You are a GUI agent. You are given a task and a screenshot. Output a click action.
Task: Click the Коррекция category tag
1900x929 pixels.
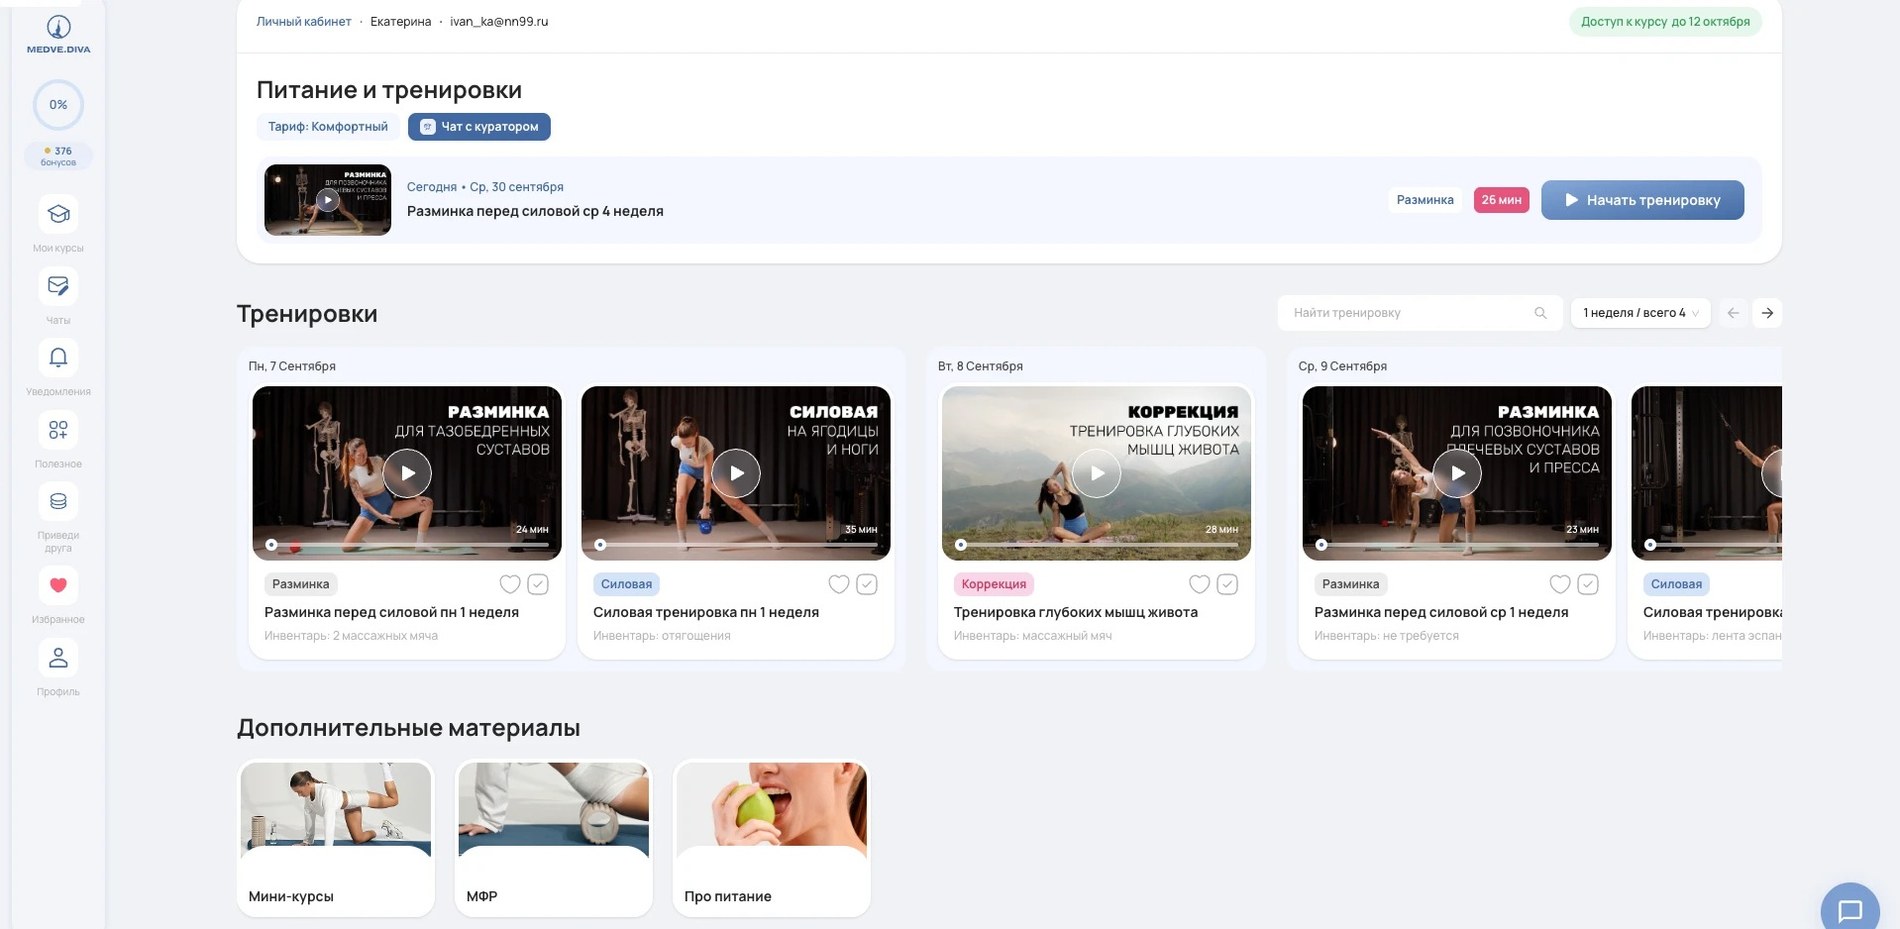[993, 584]
